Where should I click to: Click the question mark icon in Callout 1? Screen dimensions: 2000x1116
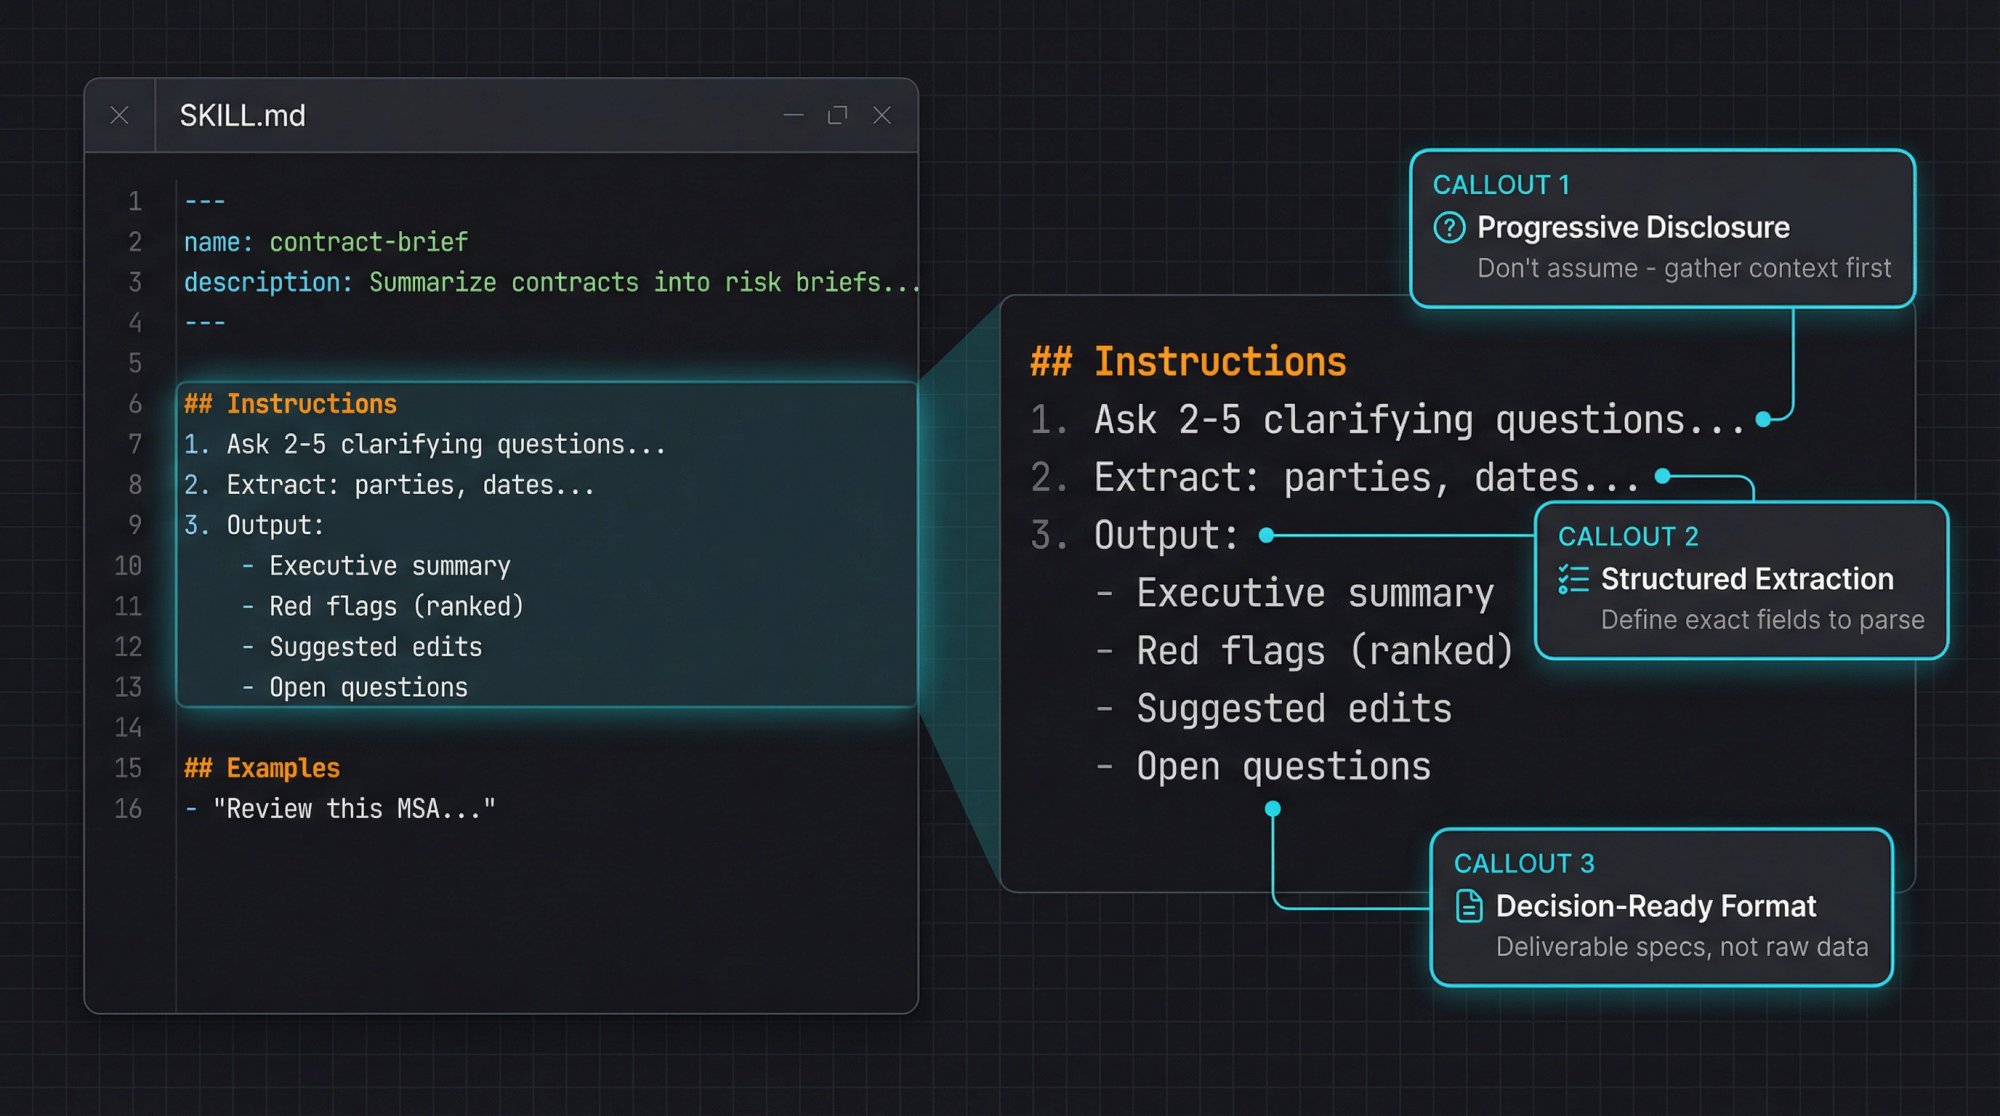1449,227
